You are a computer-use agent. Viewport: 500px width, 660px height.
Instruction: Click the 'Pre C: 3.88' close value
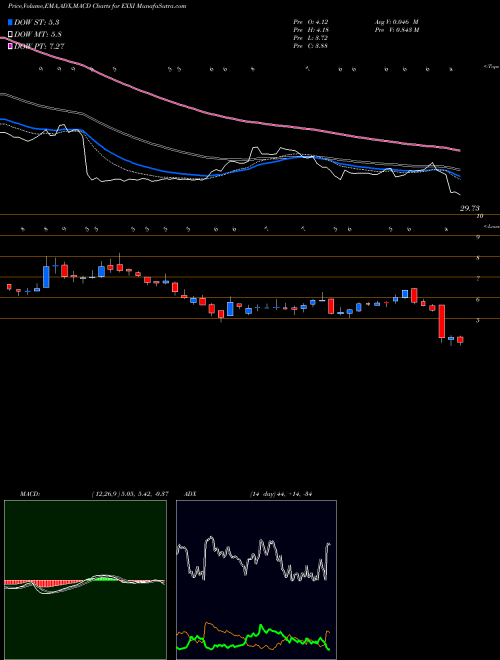(311, 46)
